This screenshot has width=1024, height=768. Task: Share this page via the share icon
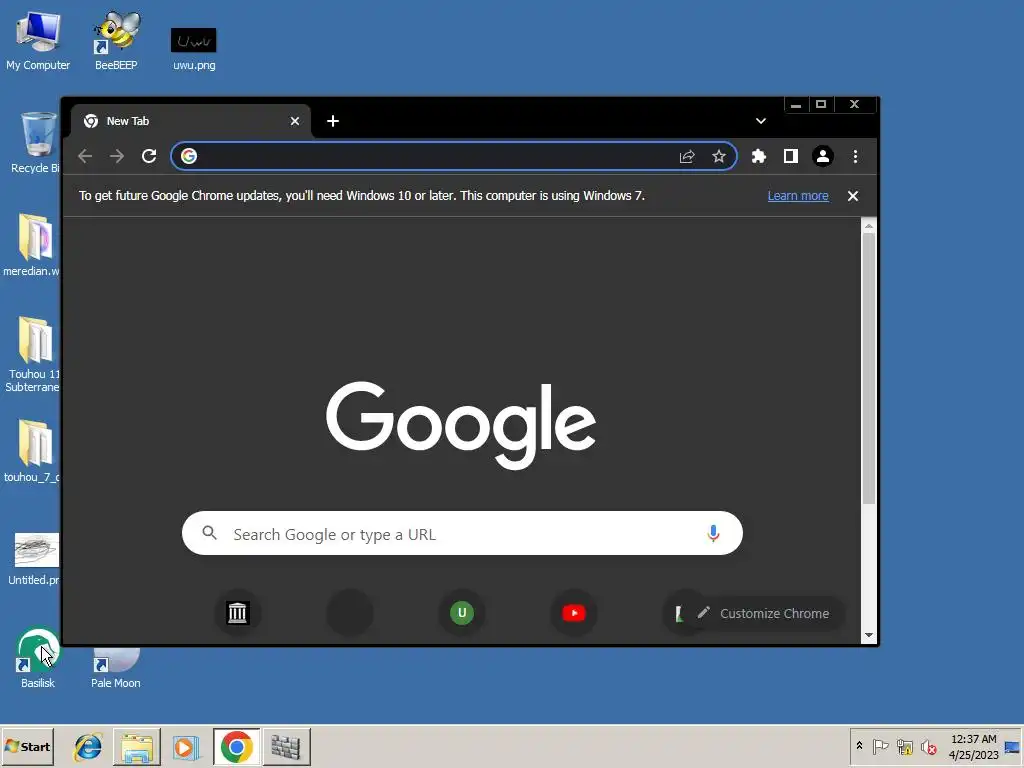point(687,156)
